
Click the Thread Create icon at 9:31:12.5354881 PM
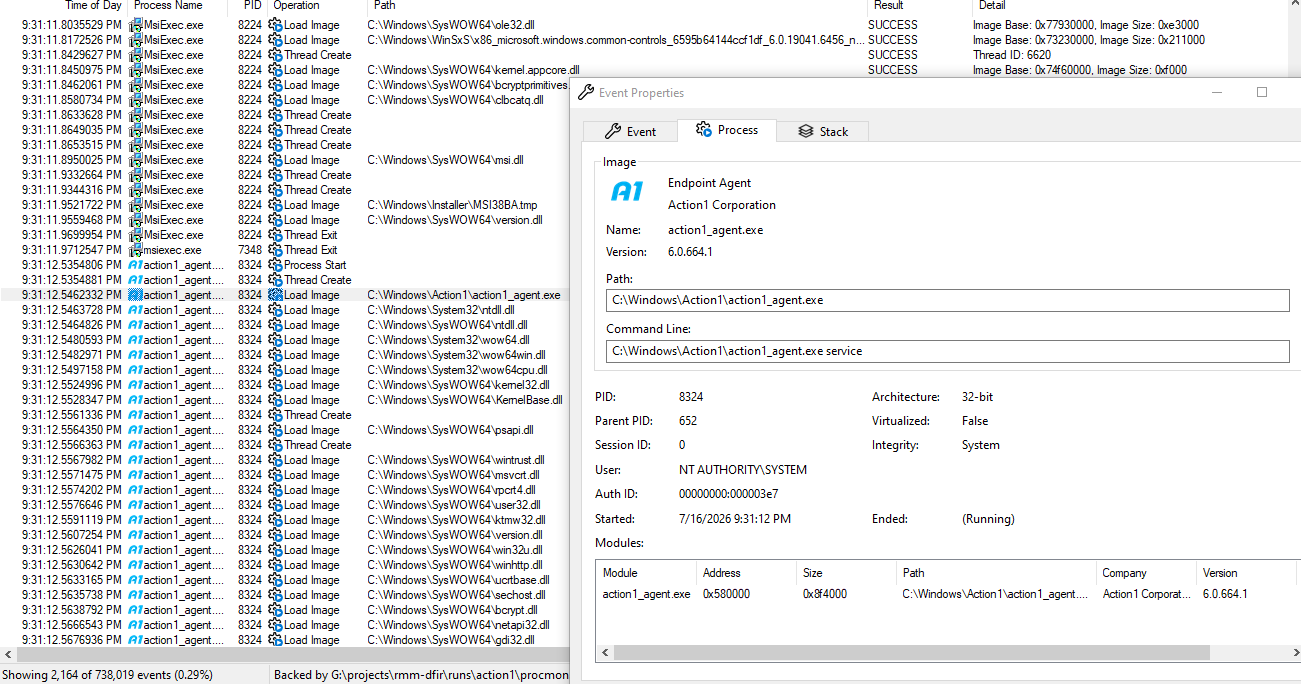(x=275, y=280)
